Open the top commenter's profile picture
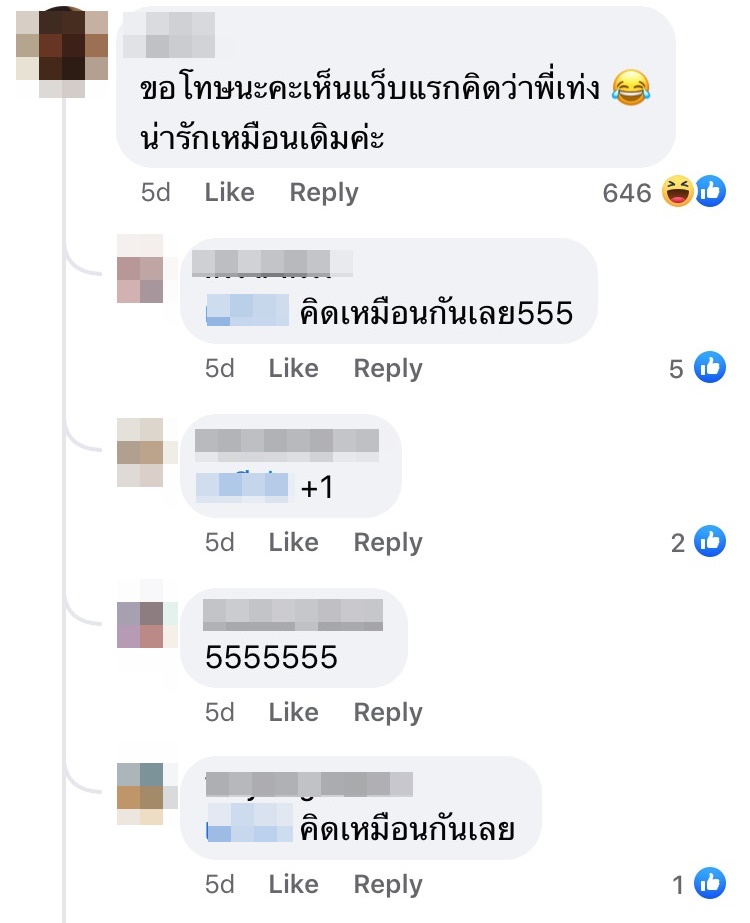 pyautogui.click(x=62, y=52)
